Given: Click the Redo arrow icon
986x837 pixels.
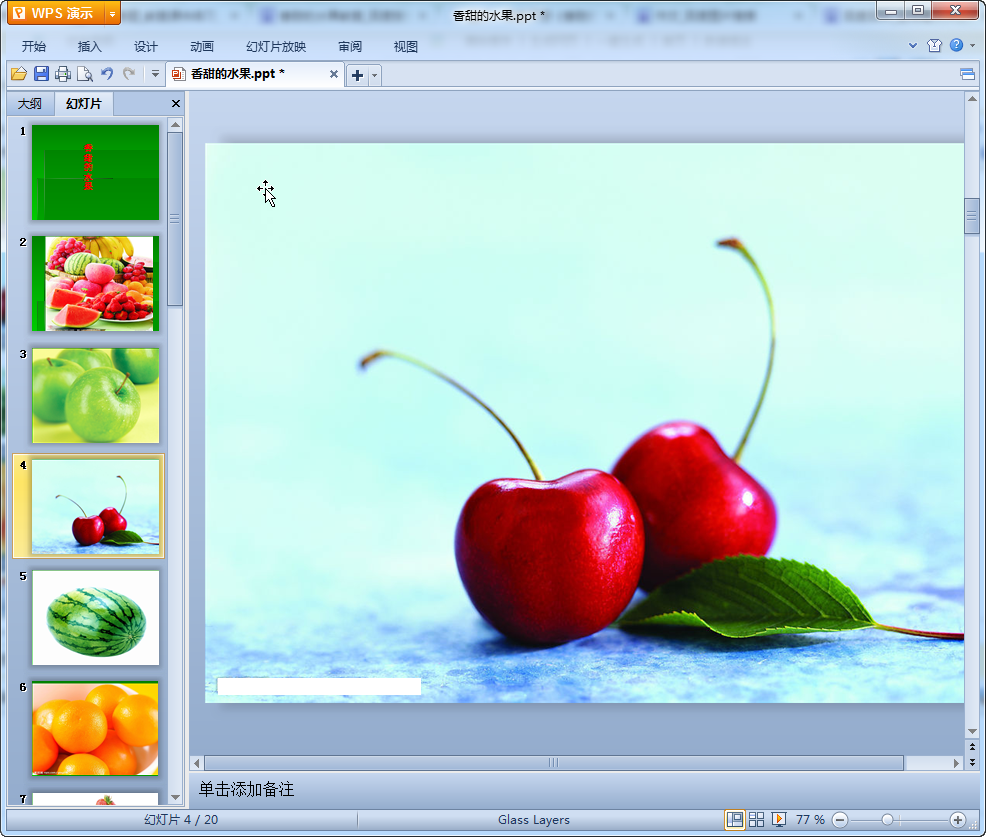Looking at the screenshot, I should tap(129, 74).
